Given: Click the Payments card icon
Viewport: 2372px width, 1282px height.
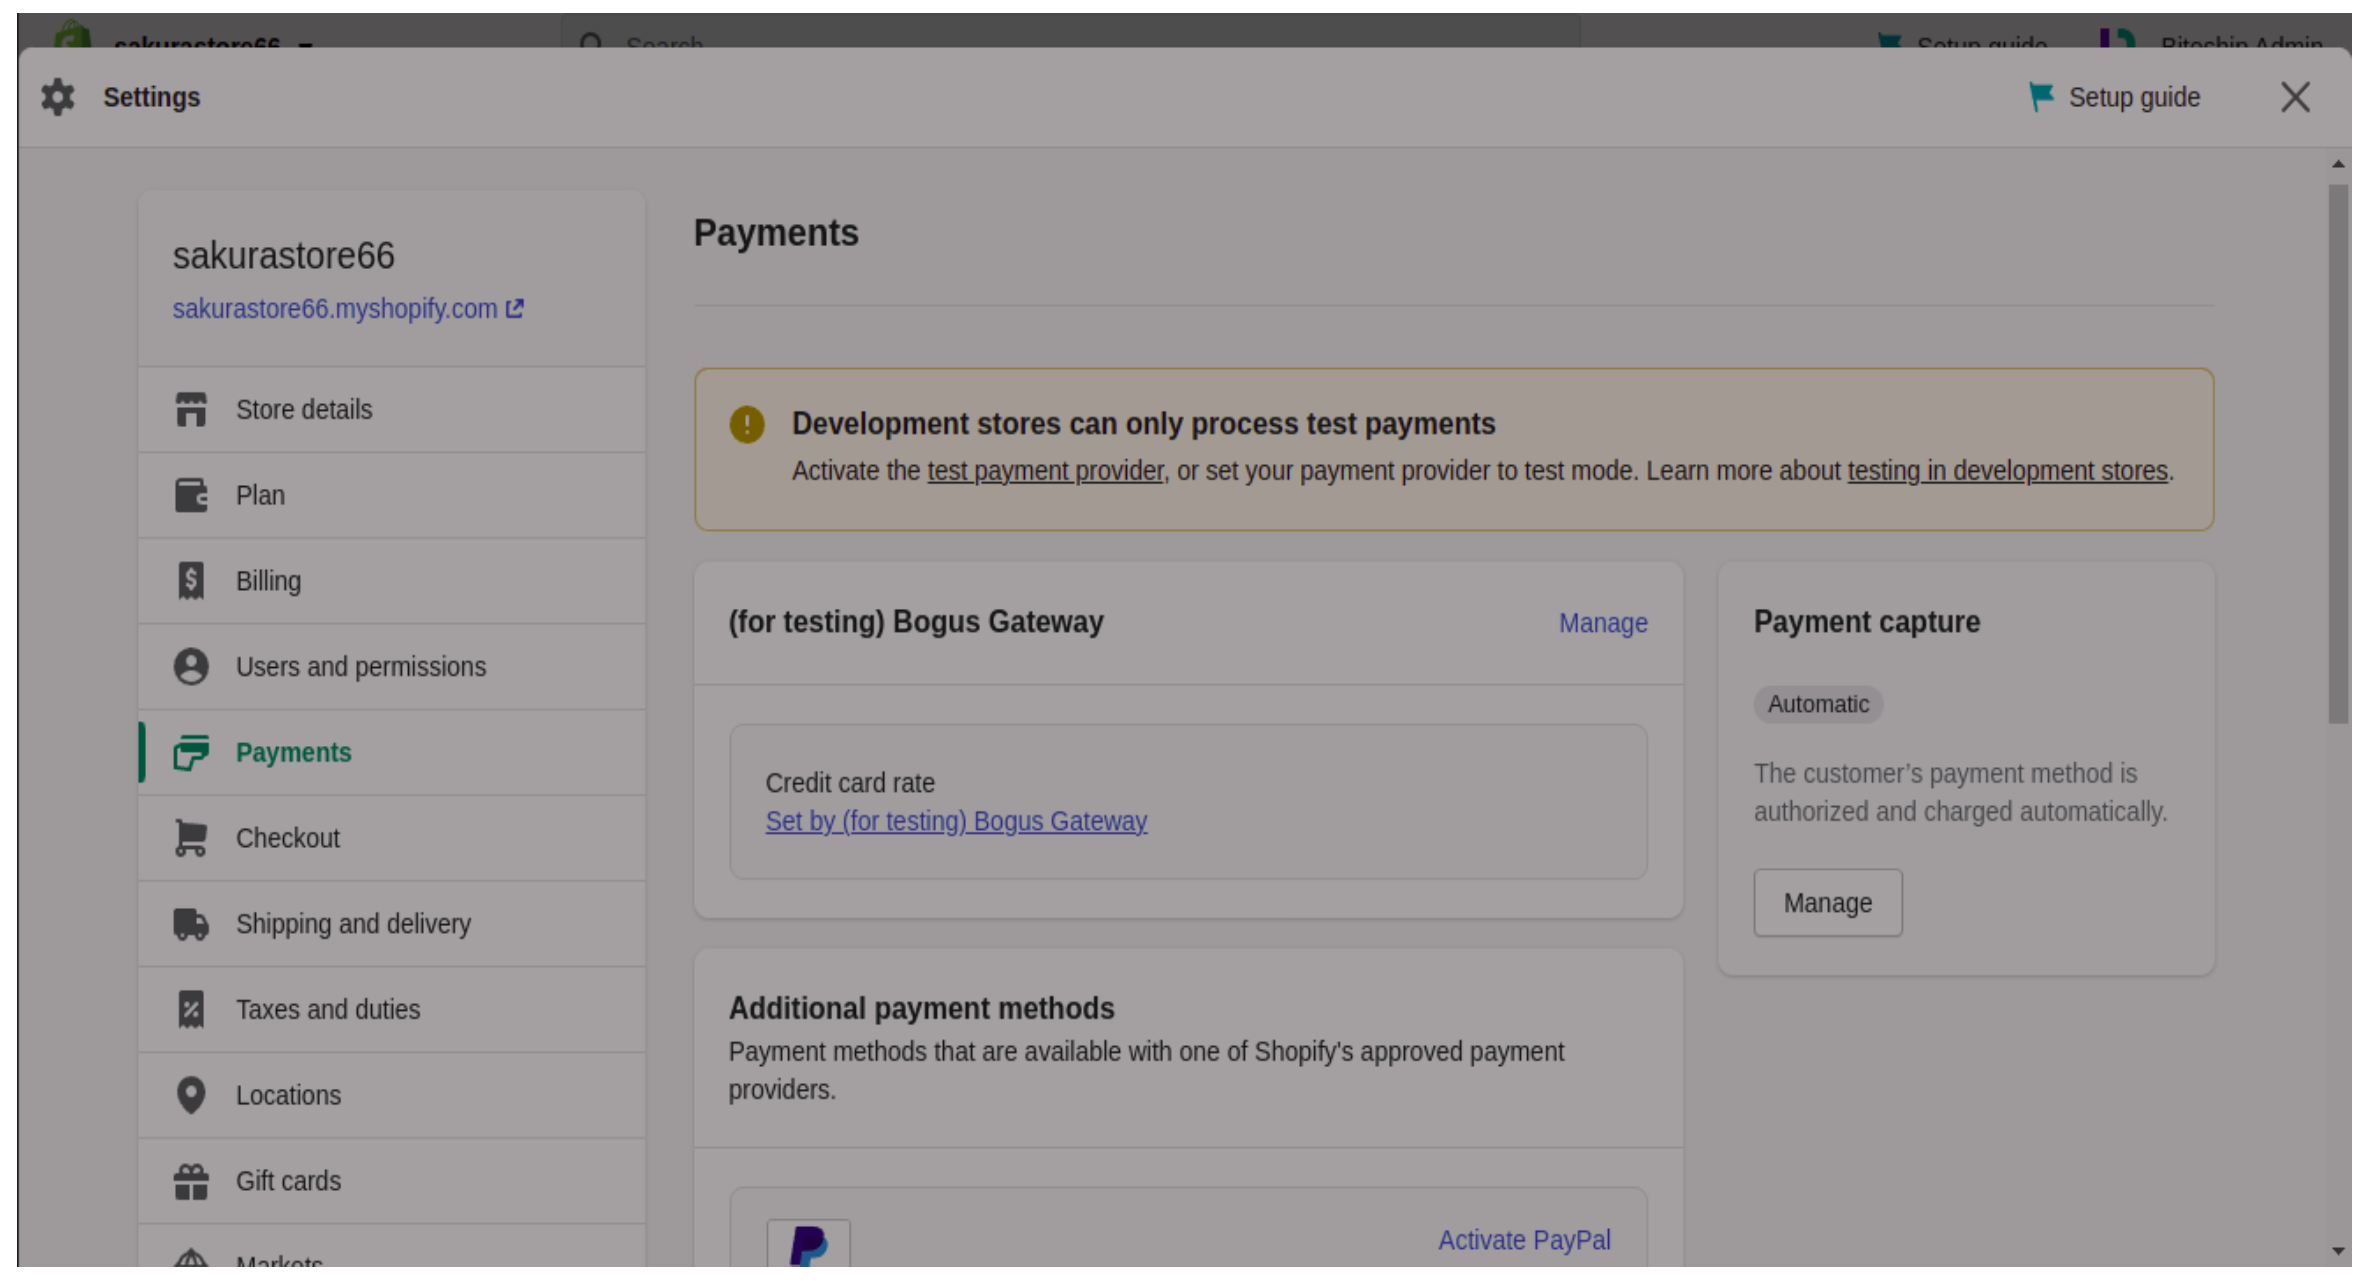Looking at the screenshot, I should 191,753.
